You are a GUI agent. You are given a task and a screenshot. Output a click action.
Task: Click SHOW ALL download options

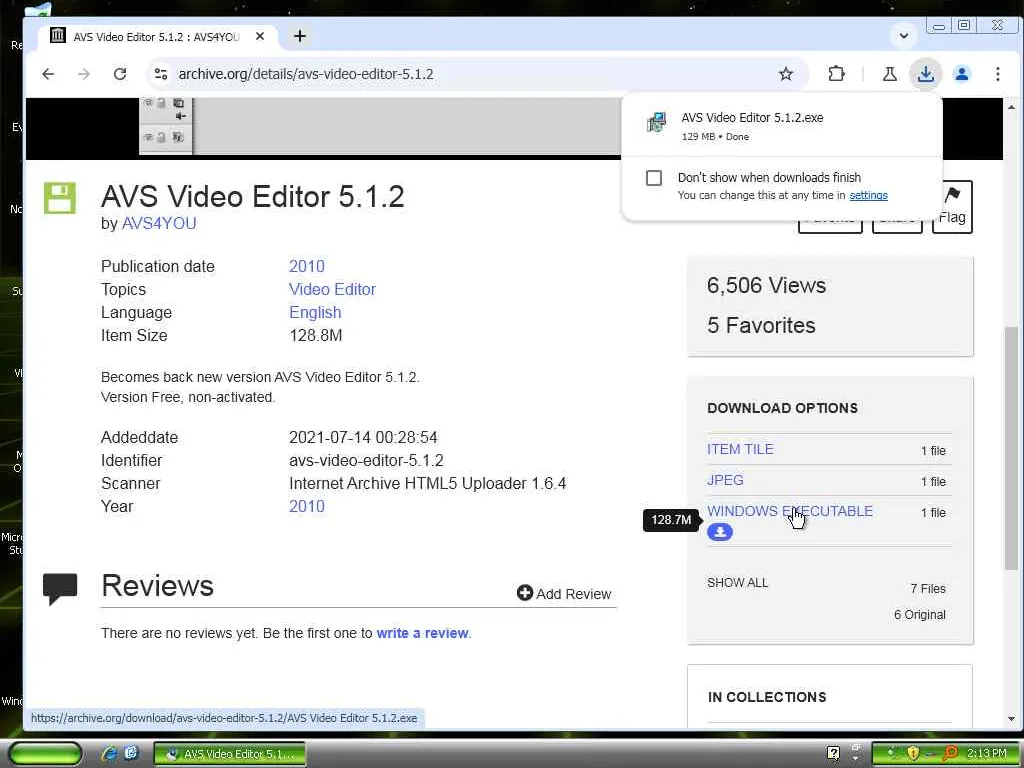[737, 583]
